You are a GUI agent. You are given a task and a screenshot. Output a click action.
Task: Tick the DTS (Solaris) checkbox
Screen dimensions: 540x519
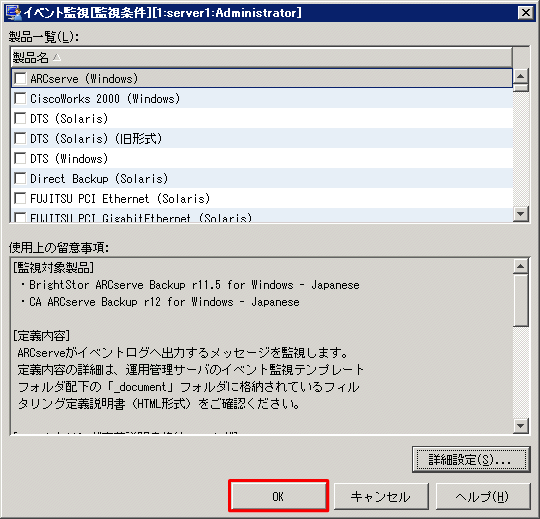pos(20,118)
